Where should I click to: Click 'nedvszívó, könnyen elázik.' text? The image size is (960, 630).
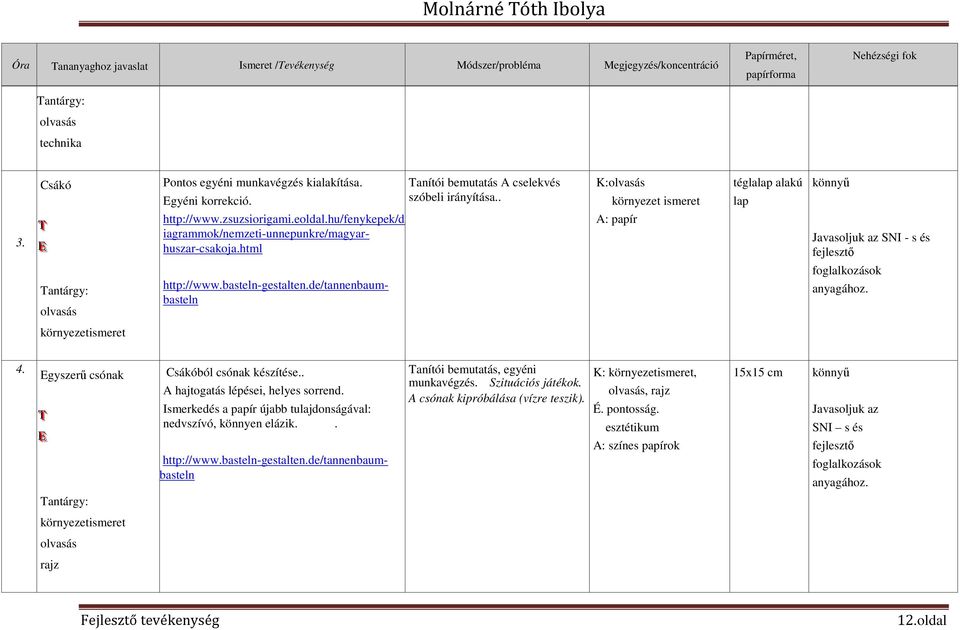pos(230,424)
